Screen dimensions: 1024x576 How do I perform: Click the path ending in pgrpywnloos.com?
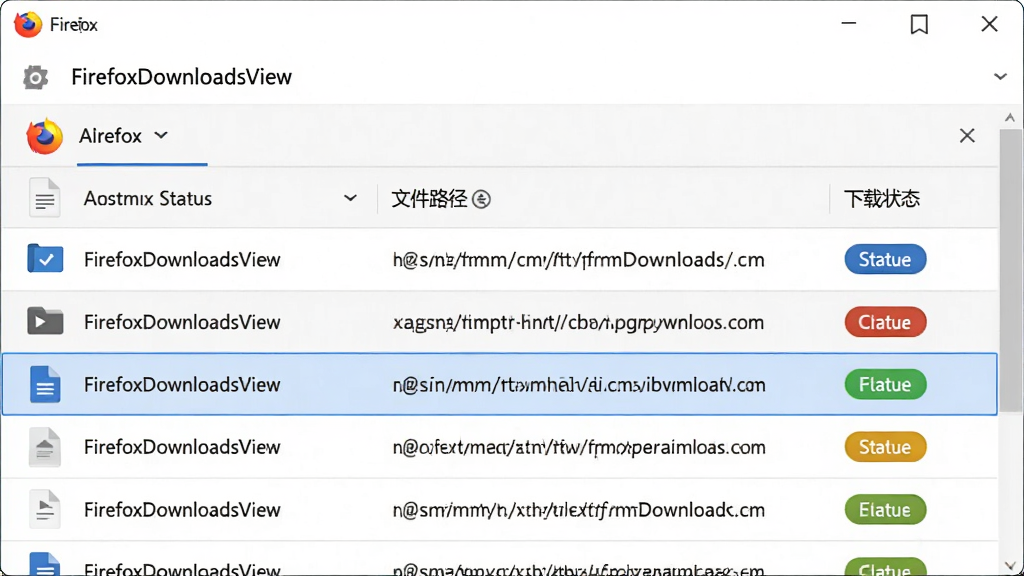578,323
